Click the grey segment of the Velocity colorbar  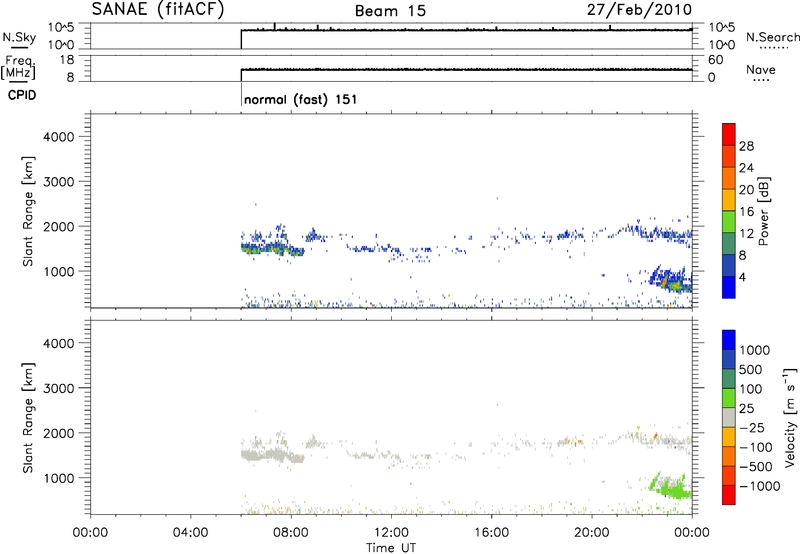(x=729, y=417)
